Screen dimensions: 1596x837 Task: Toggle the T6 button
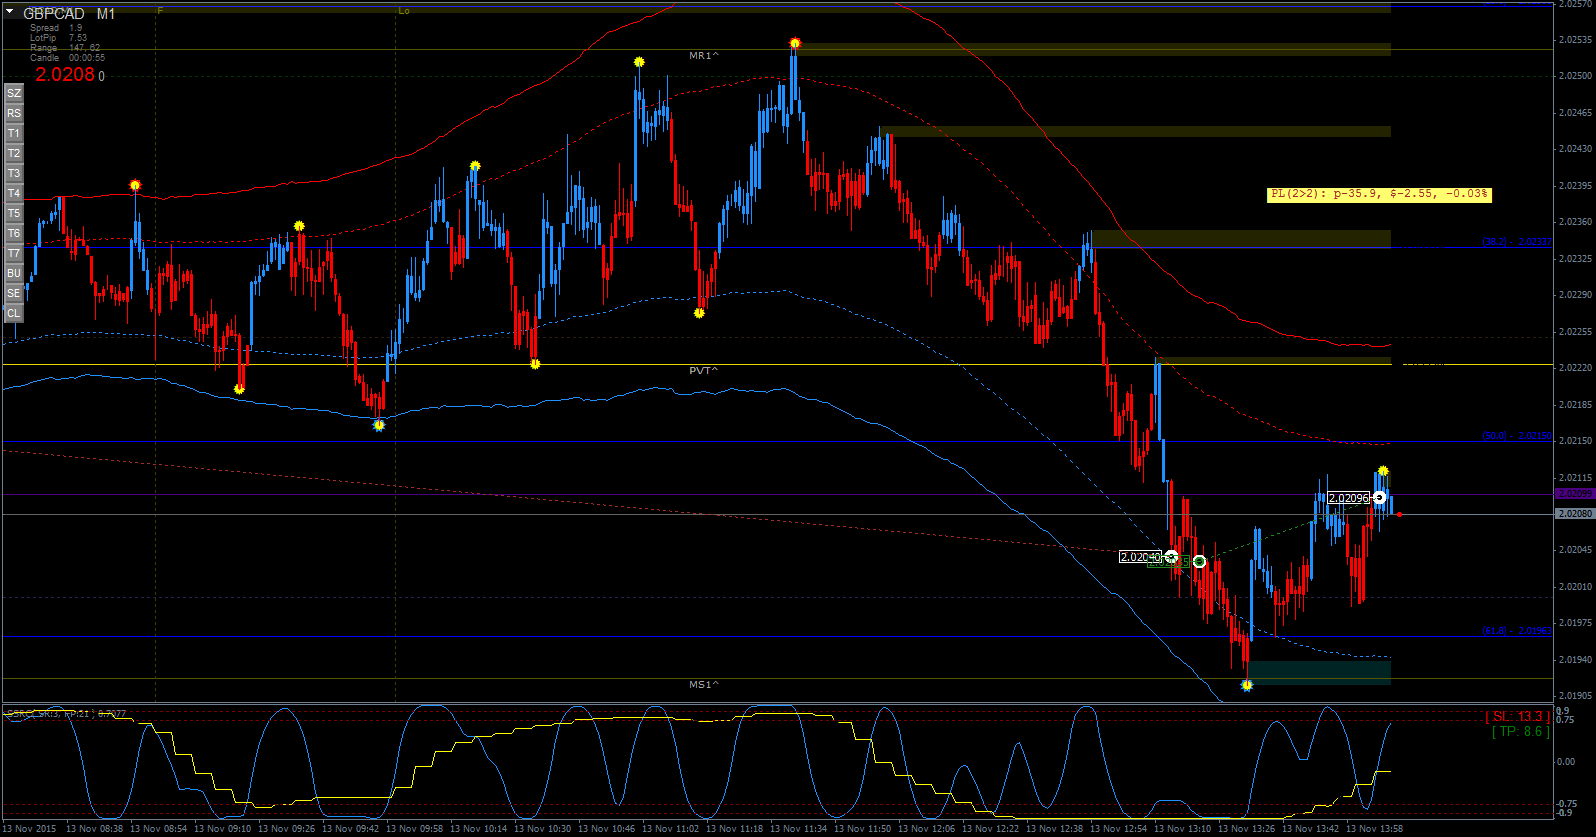click(x=14, y=233)
